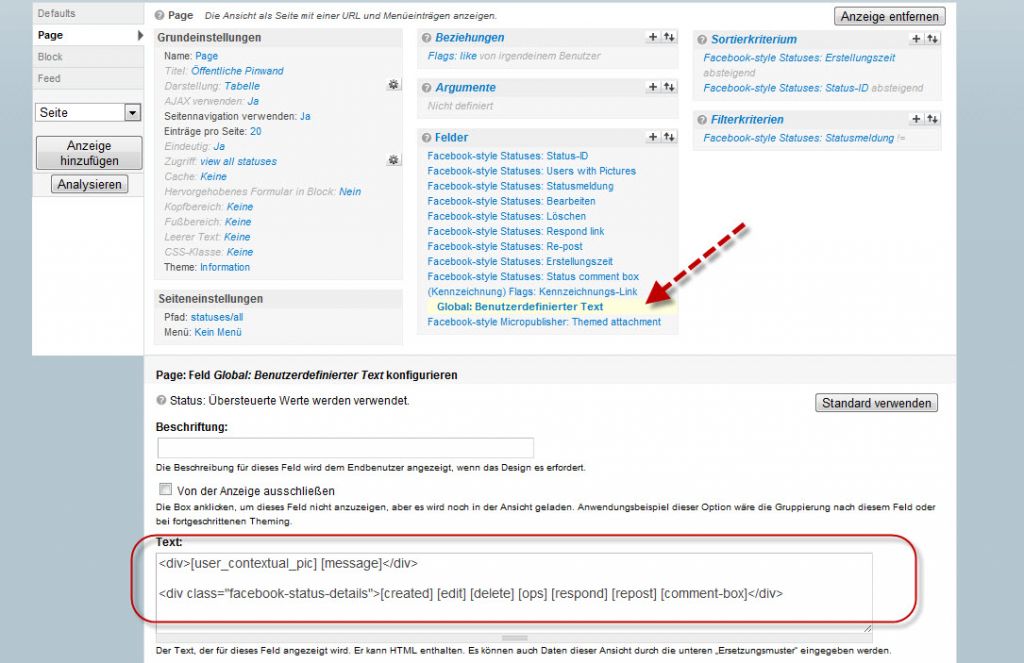The height and width of the screenshot is (663, 1024).
Task: Open the 'Seite' display type dropdown
Action: (x=88, y=113)
